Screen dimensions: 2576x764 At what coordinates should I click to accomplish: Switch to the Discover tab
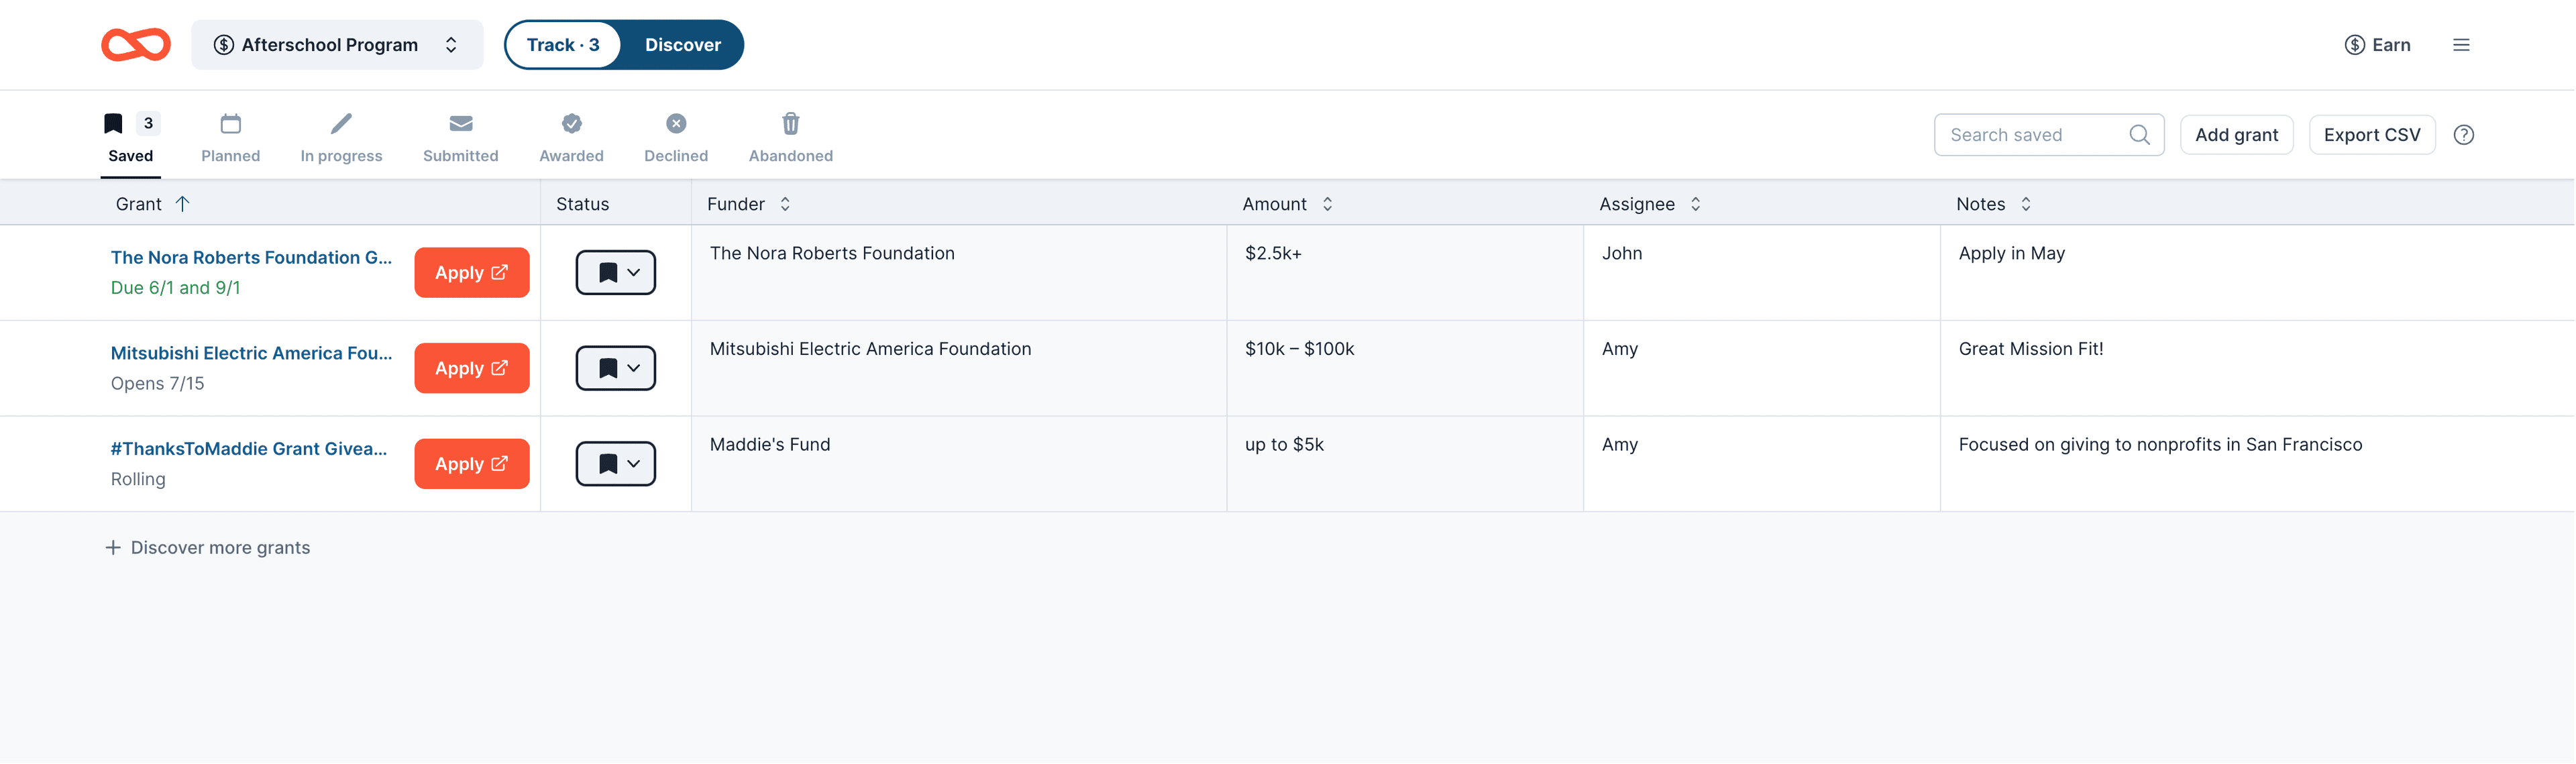point(683,44)
